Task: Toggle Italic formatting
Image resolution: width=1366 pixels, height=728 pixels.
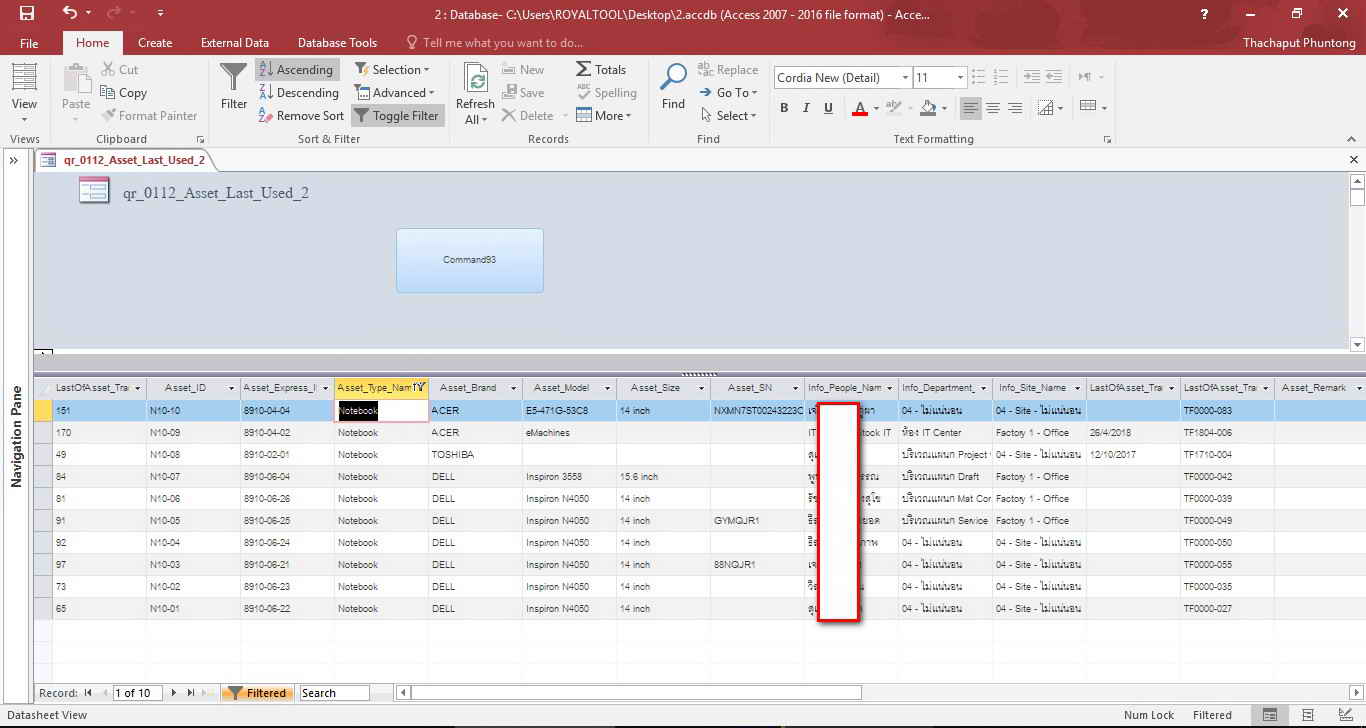Action: (806, 108)
